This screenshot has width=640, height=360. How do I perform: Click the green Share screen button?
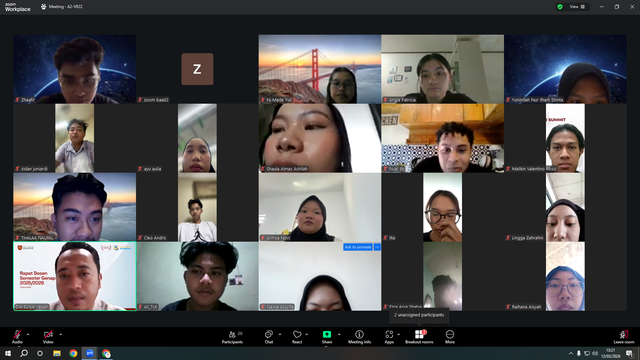(x=327, y=337)
